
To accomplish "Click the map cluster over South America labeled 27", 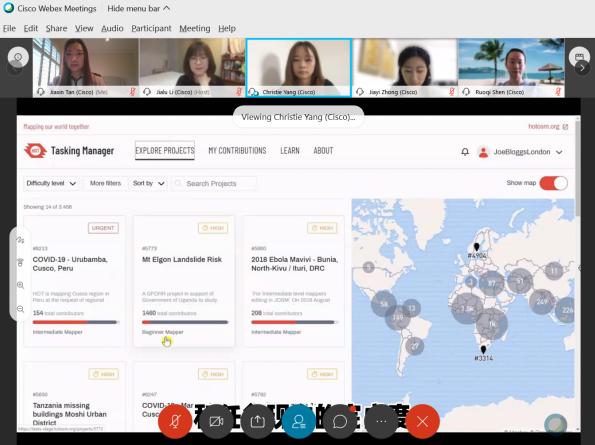I will (414, 346).
